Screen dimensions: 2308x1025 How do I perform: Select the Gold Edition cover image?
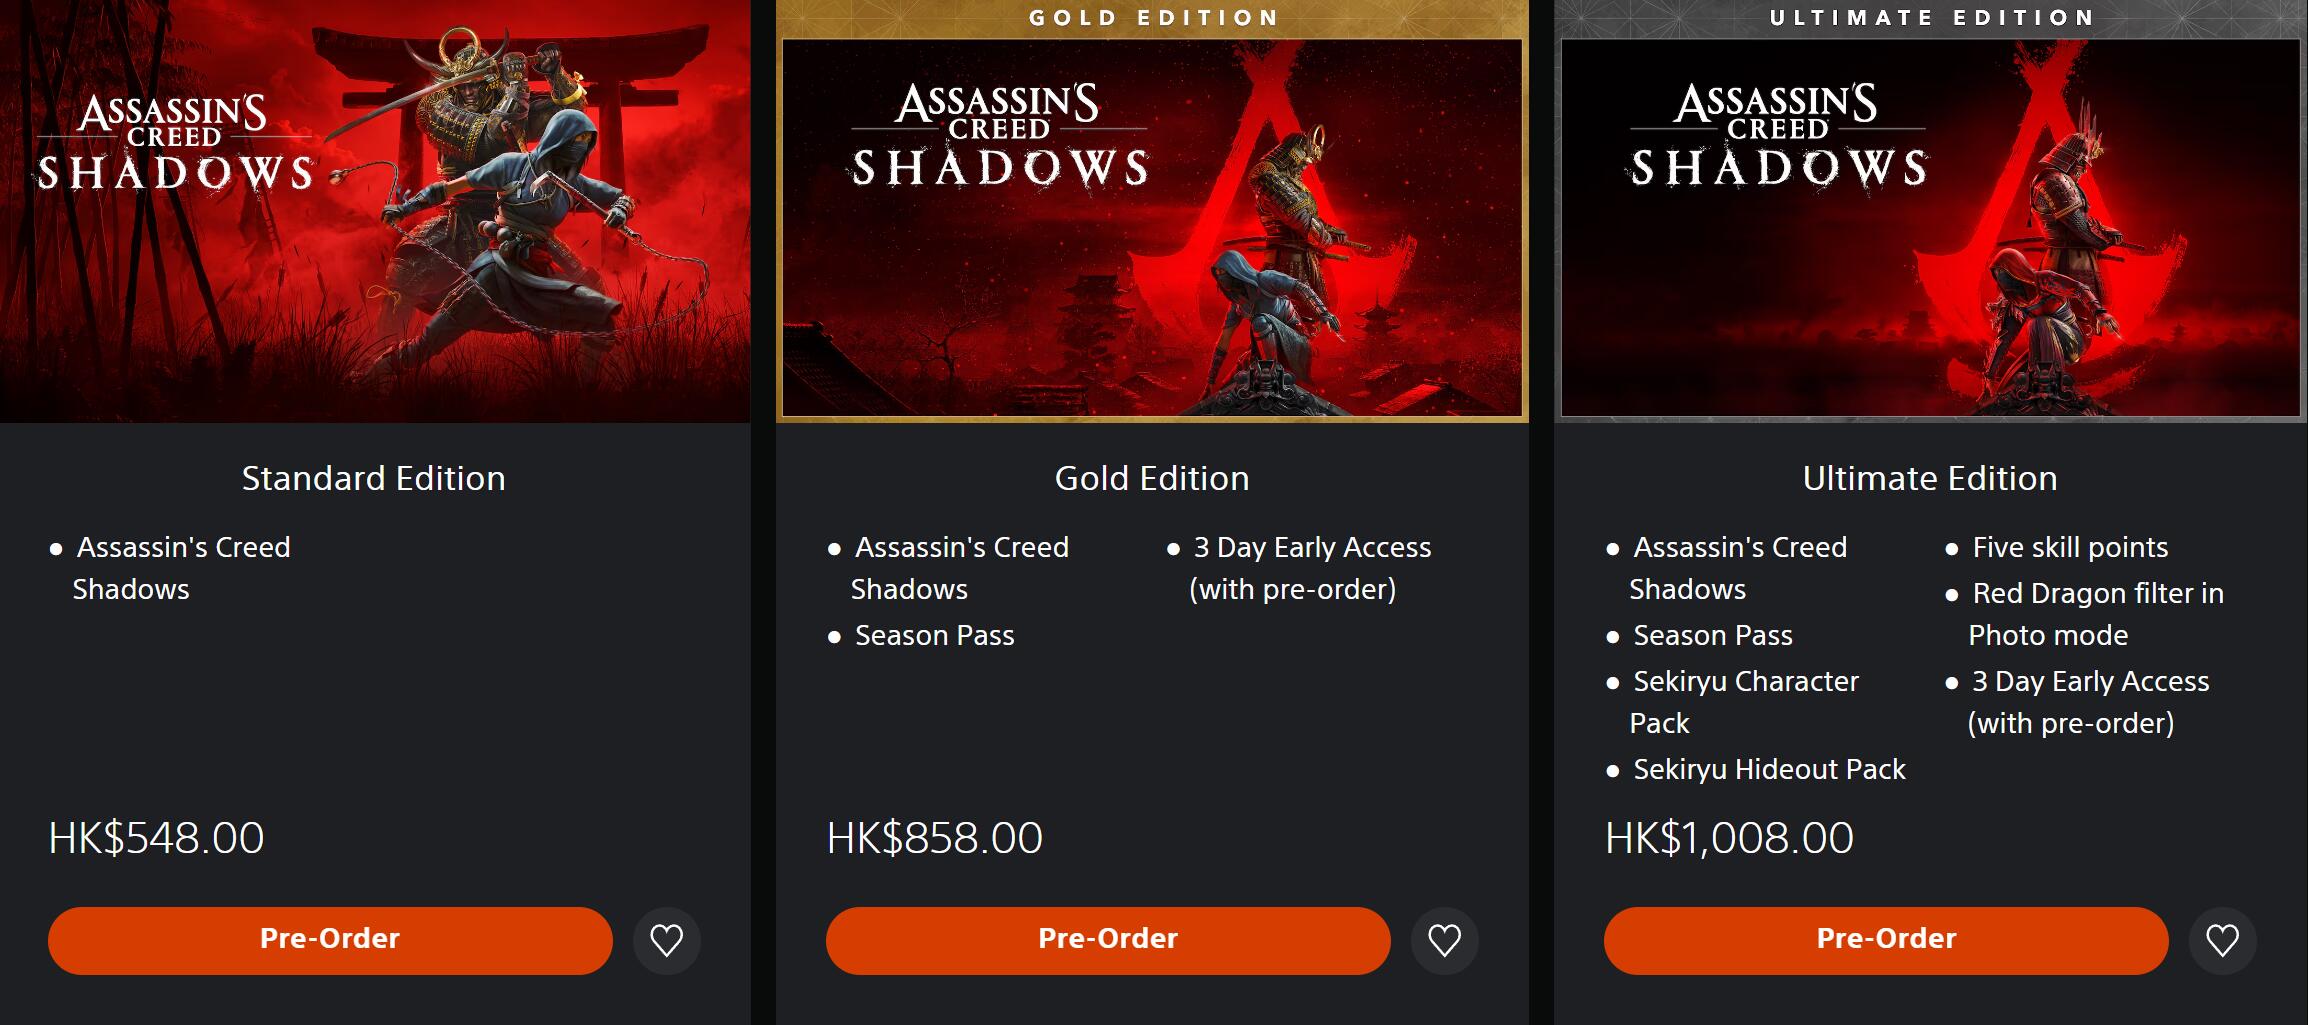pyautogui.click(x=1152, y=227)
